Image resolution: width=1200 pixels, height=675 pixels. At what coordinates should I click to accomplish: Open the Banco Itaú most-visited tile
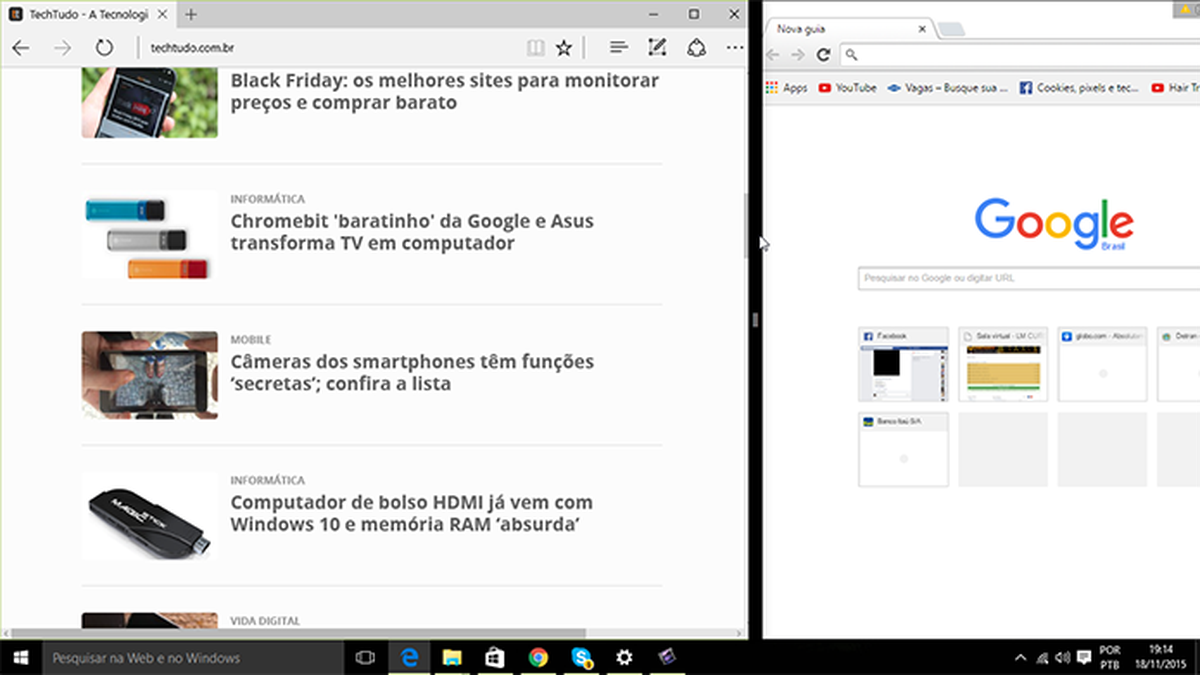point(903,449)
